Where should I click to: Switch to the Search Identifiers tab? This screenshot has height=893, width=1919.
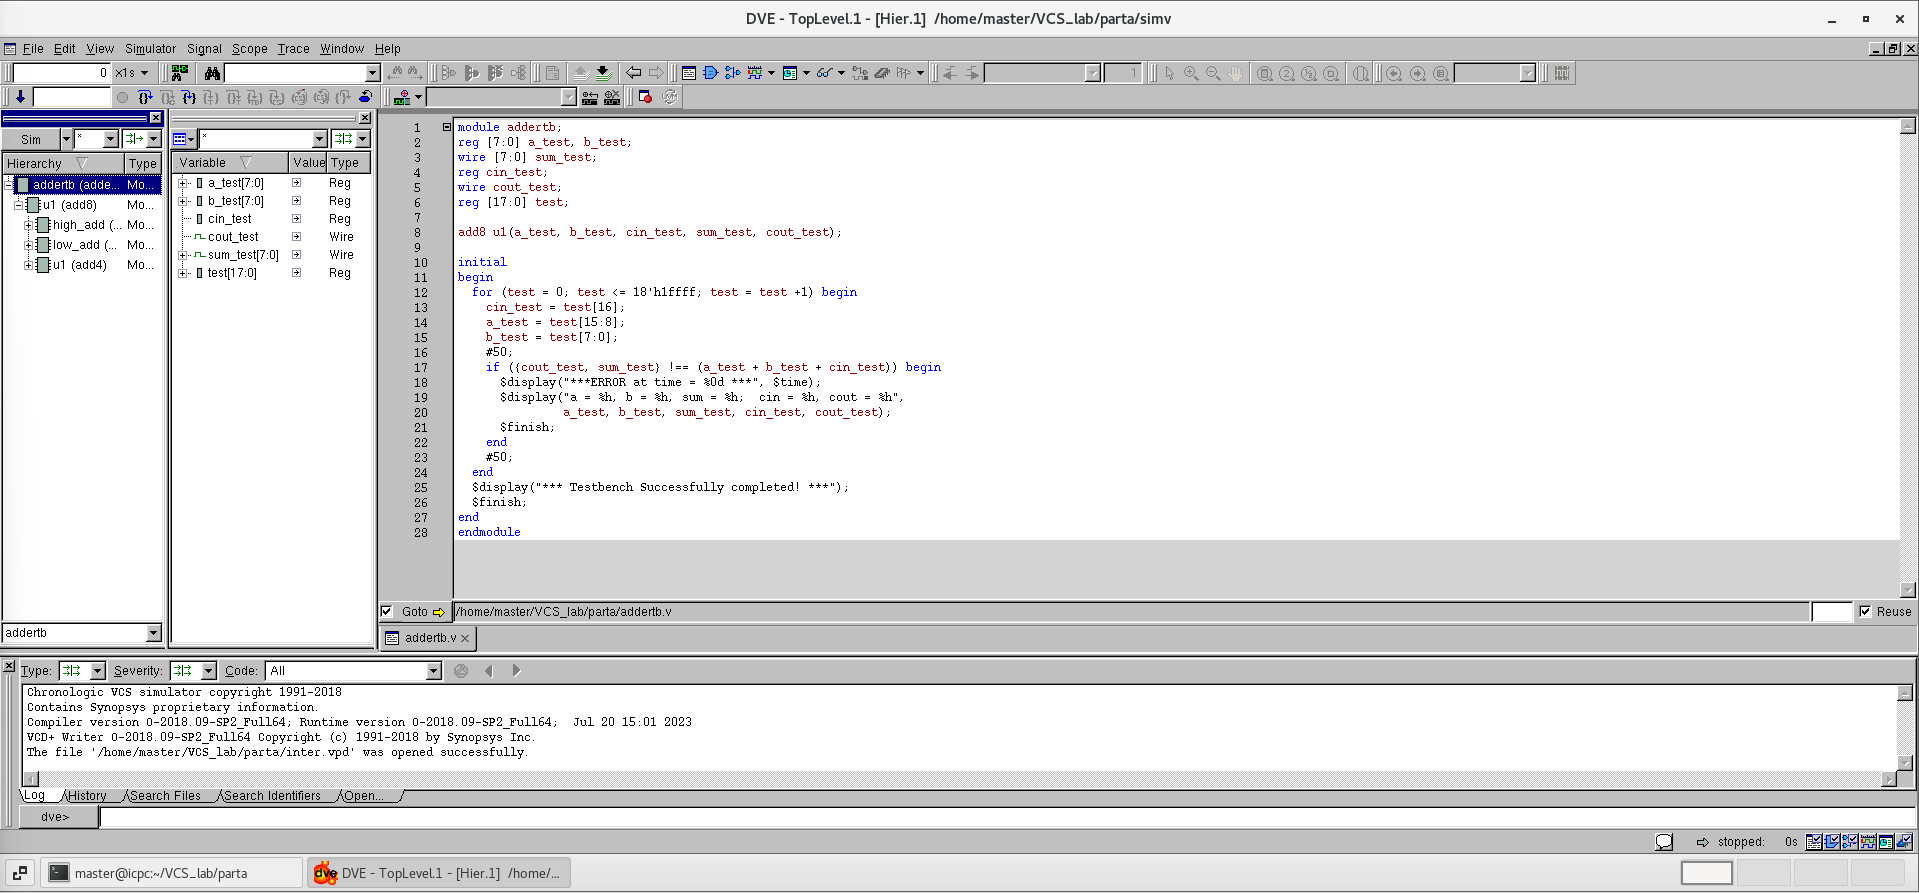pyautogui.click(x=272, y=796)
